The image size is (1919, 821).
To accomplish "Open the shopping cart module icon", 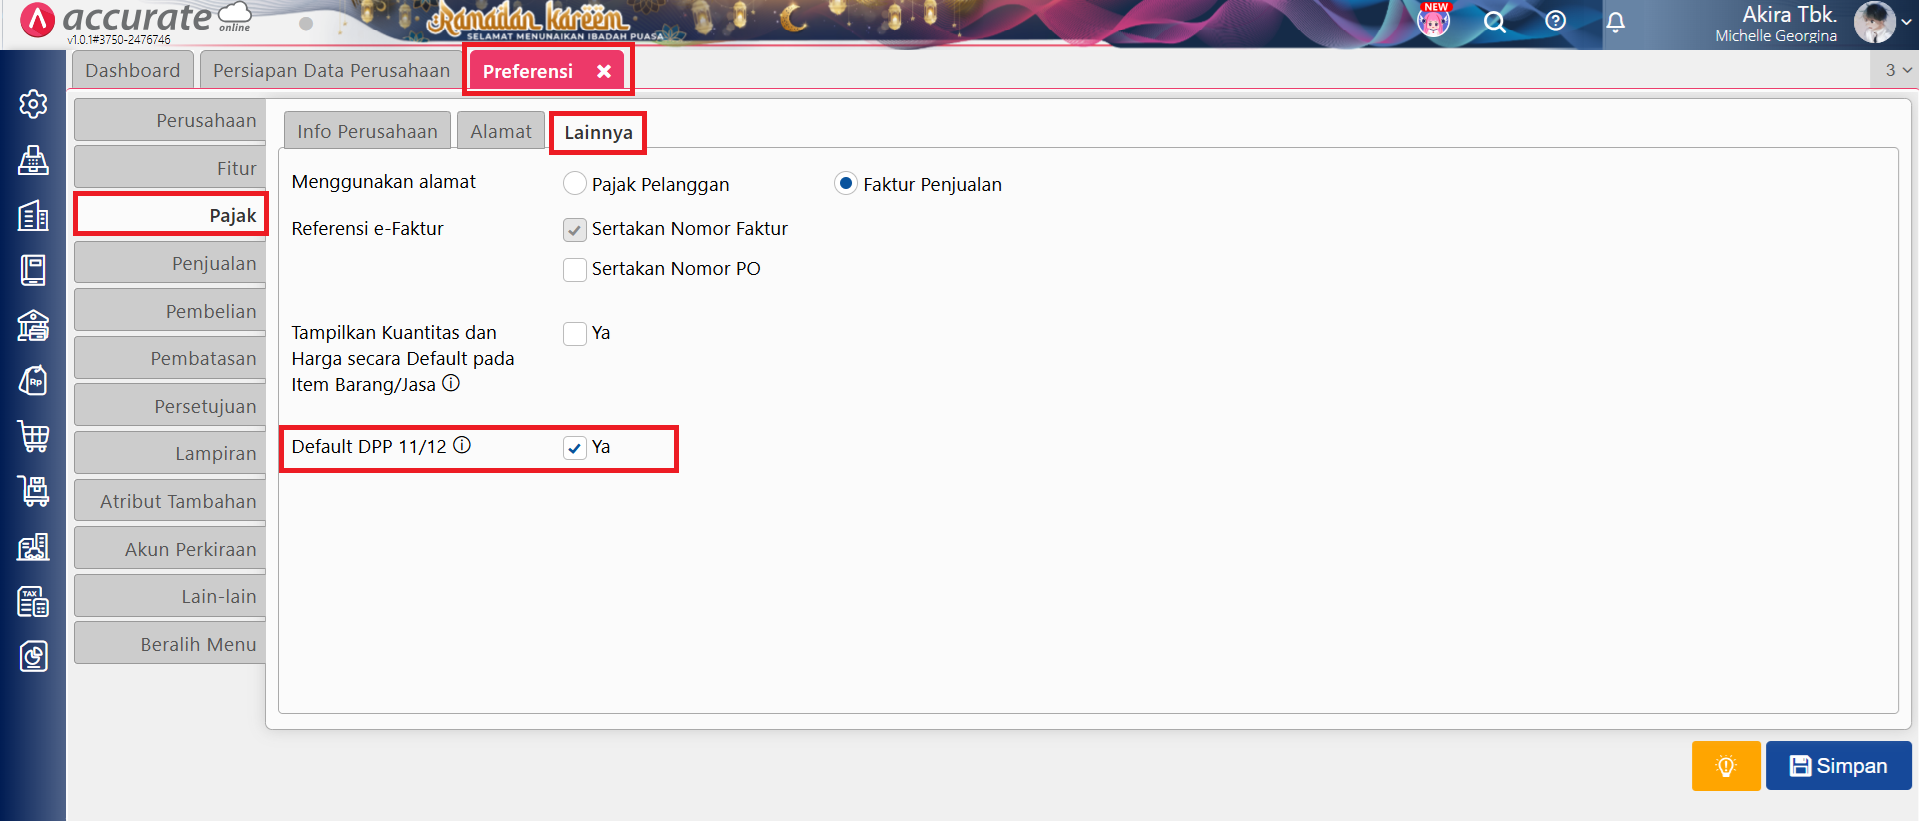I will click(33, 436).
